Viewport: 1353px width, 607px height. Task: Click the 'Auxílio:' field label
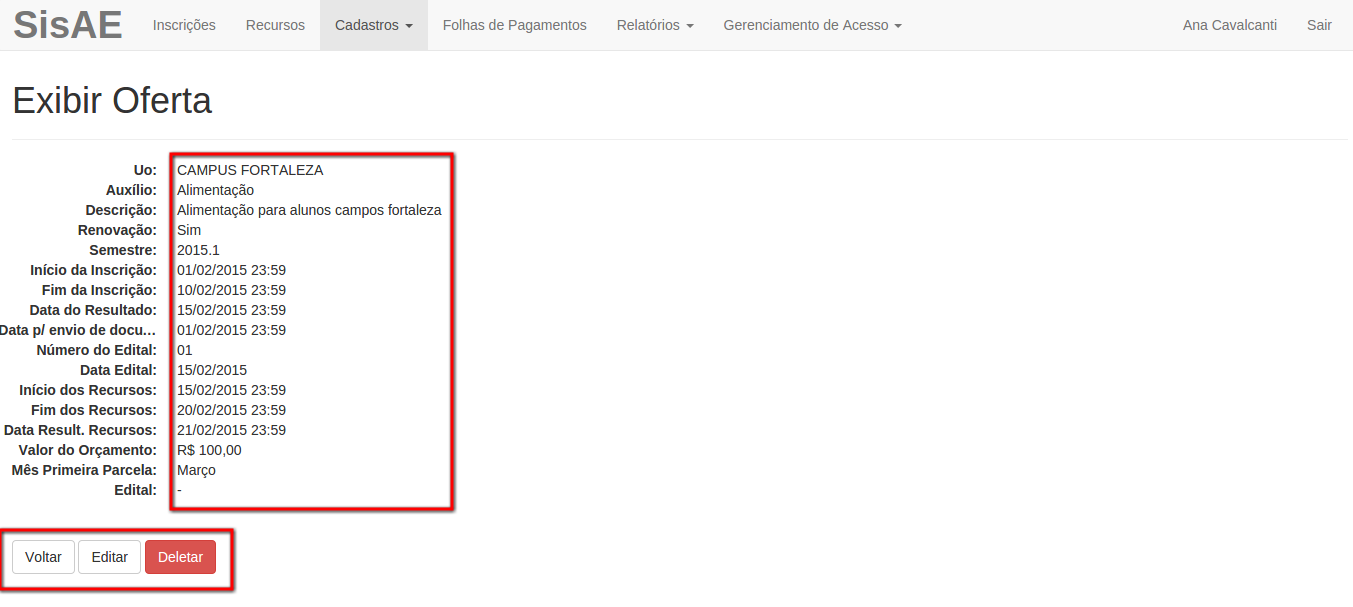click(x=131, y=190)
